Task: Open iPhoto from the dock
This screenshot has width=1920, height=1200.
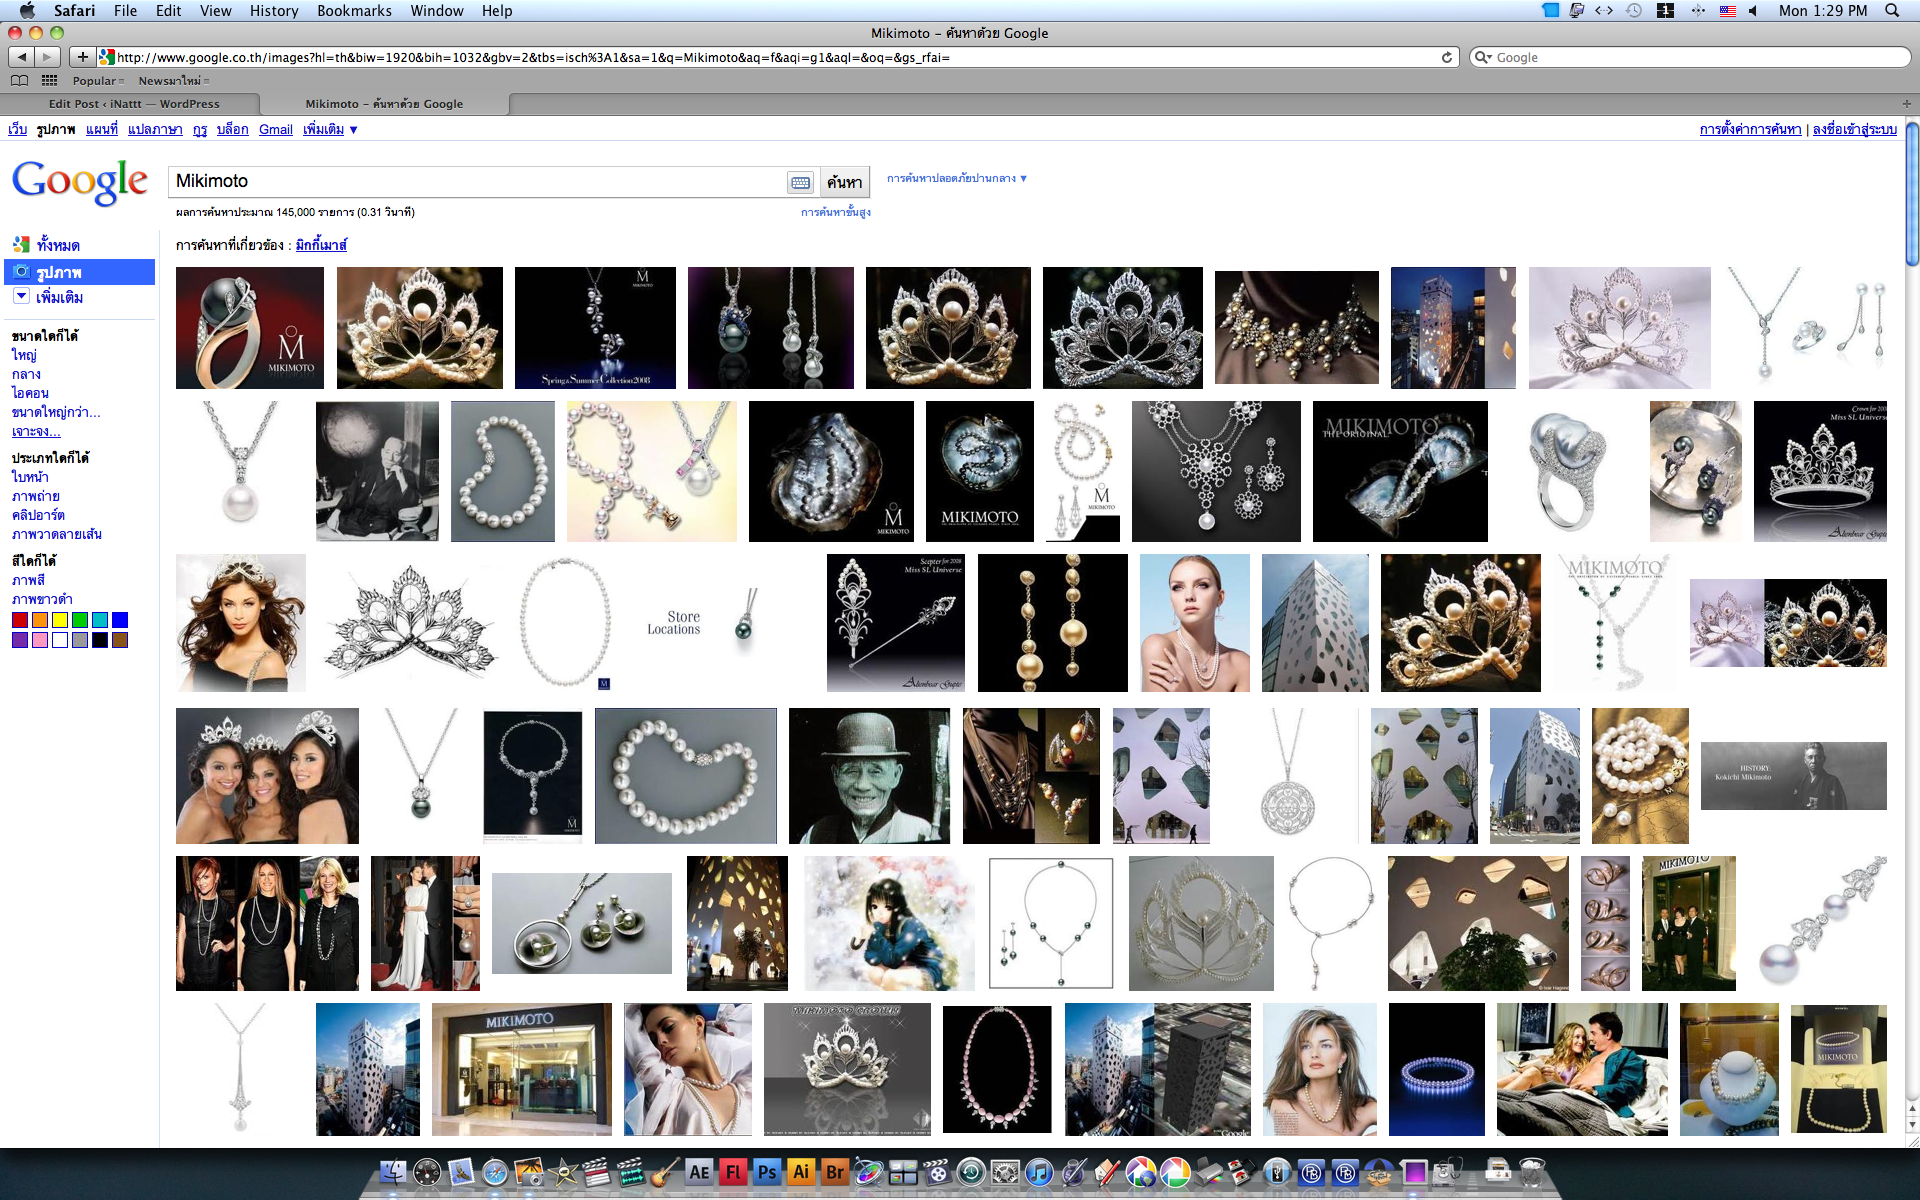Action: [529, 1171]
